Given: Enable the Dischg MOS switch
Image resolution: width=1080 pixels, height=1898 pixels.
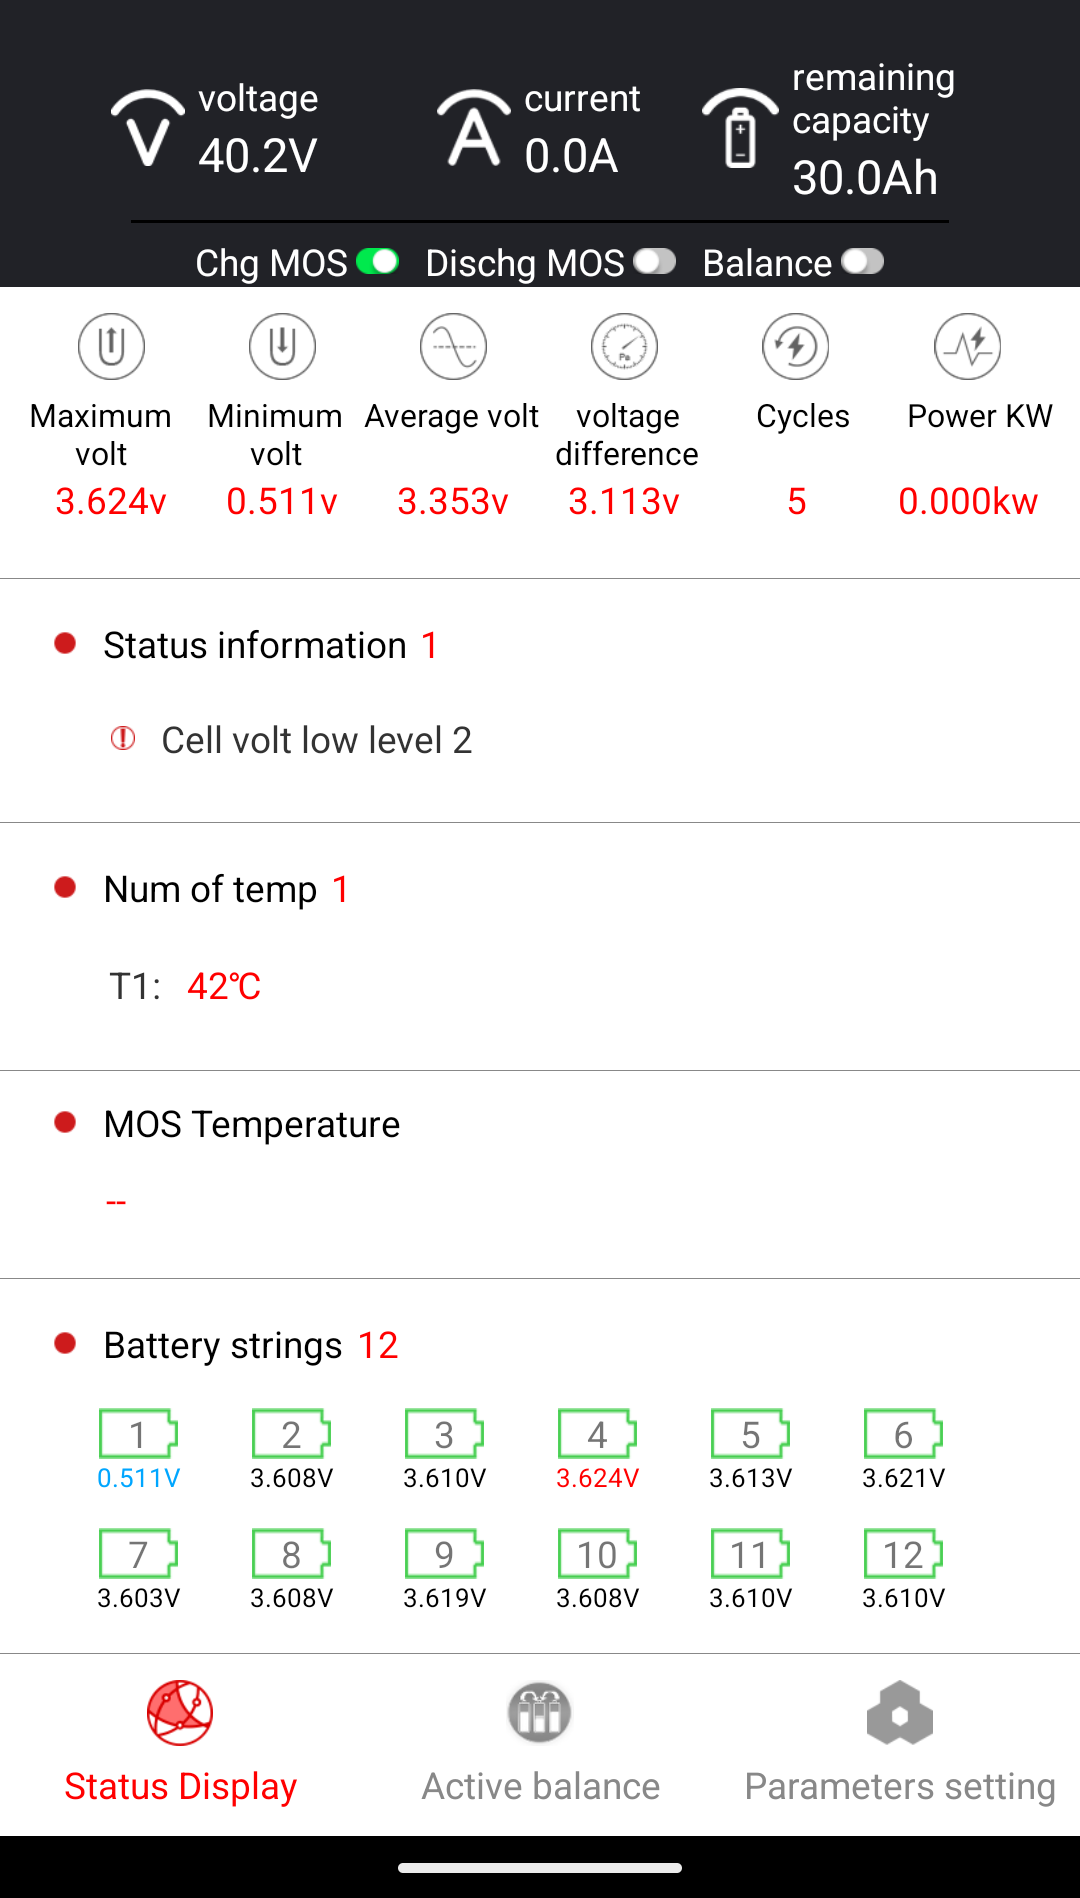Looking at the screenshot, I should point(655,262).
